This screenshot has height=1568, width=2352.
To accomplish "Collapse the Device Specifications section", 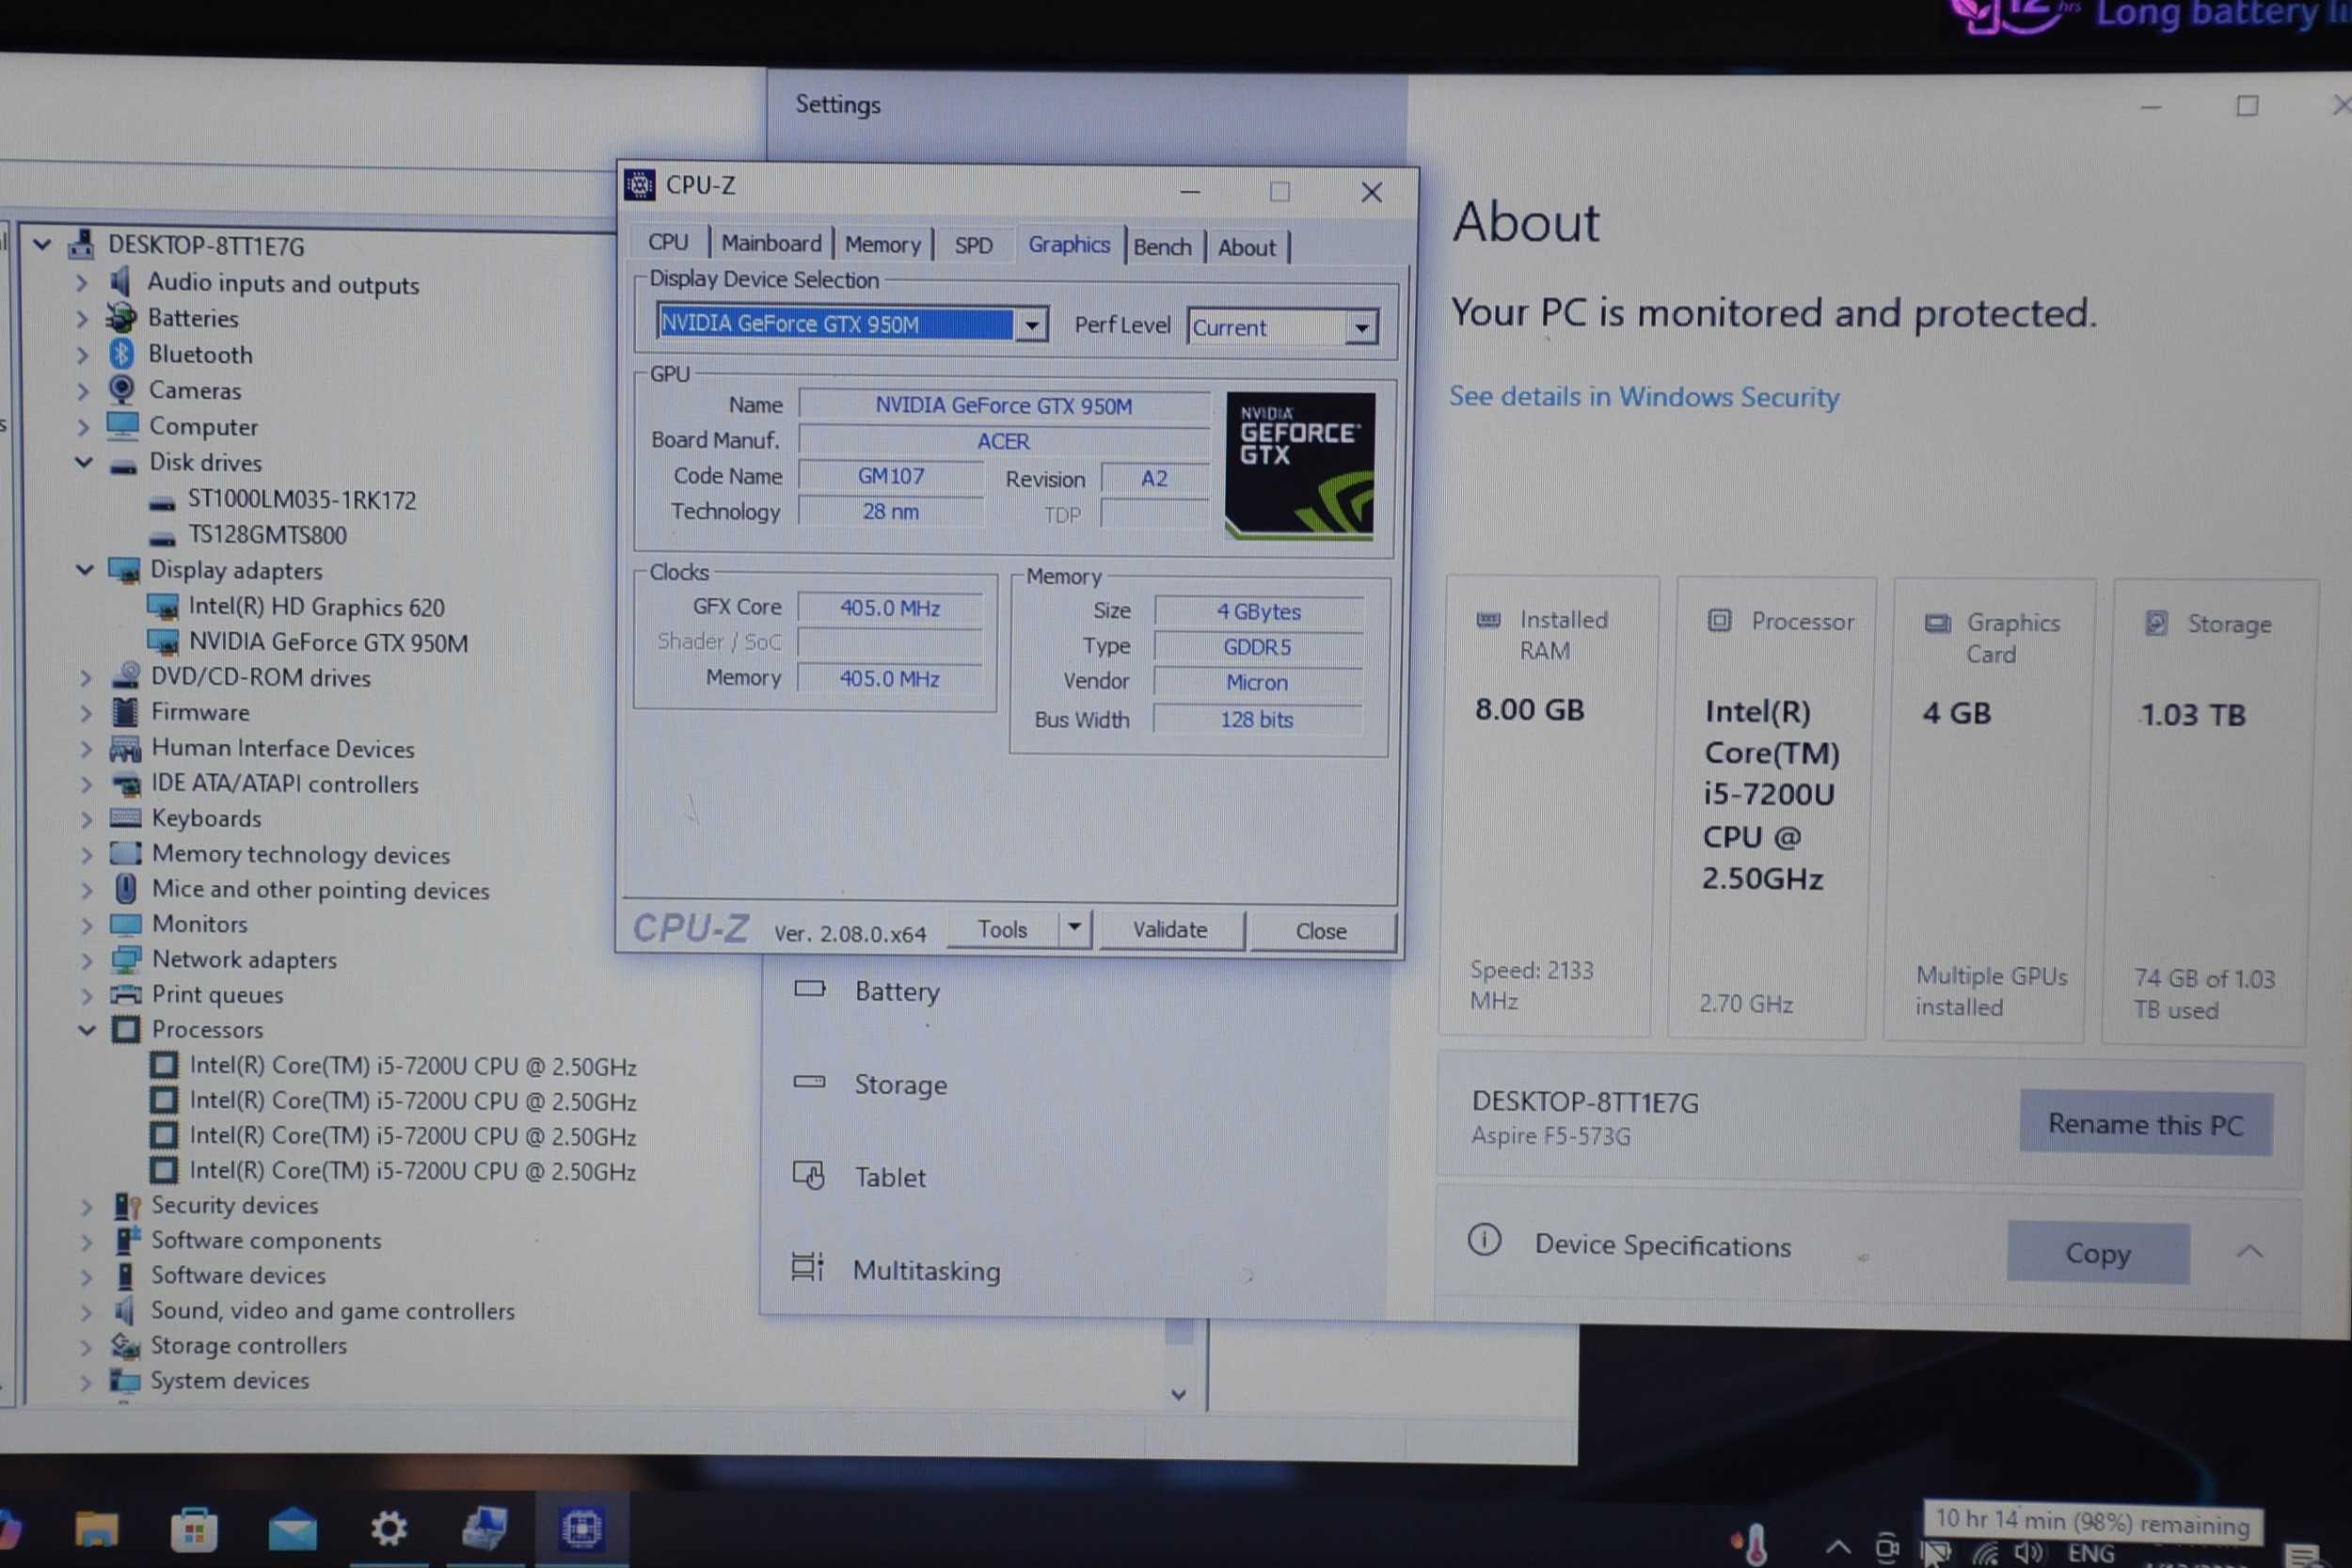I will 2249,1251.
